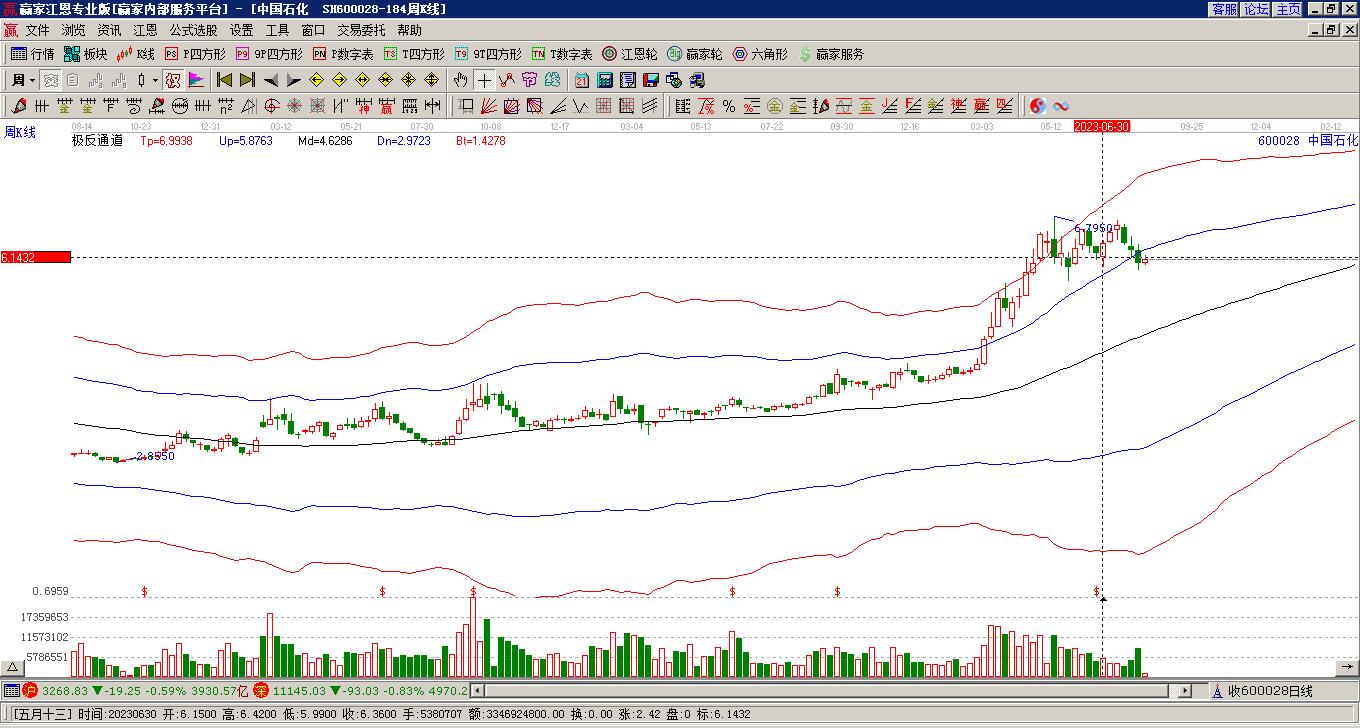The width and height of the screenshot is (1360, 728).
Task: Click the left yellow diamond arrow icon
Action: click(x=317, y=80)
